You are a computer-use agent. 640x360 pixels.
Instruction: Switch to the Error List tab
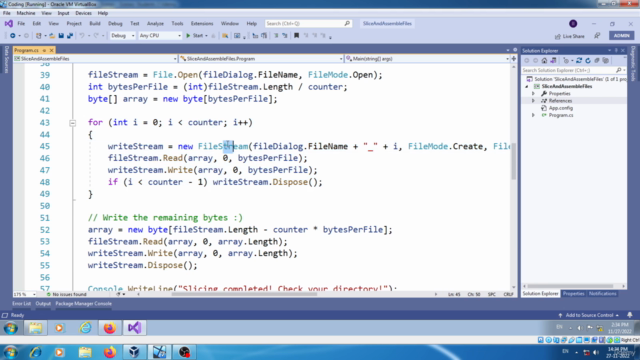(x=21, y=304)
